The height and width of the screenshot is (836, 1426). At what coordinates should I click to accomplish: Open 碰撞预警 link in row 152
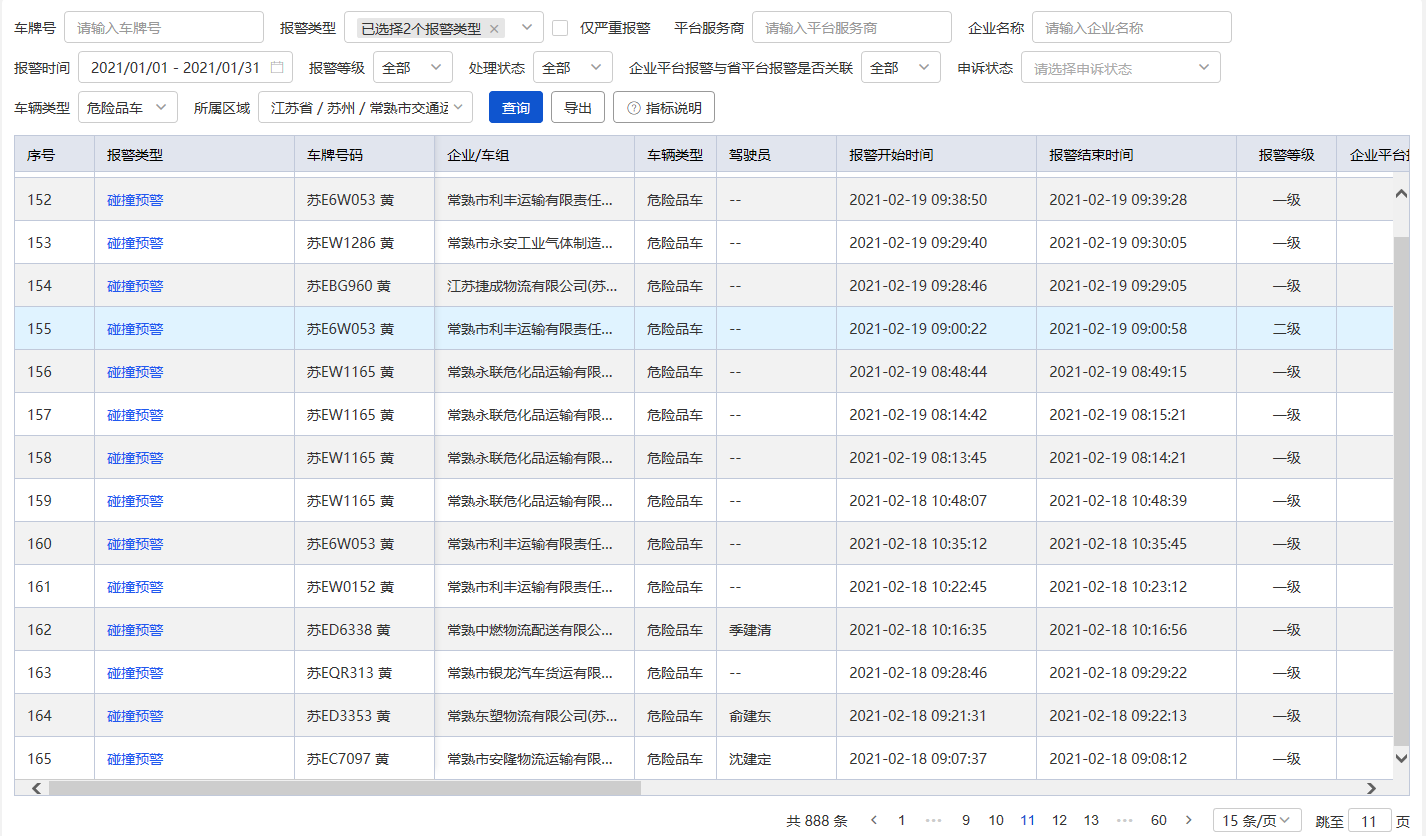(x=135, y=200)
